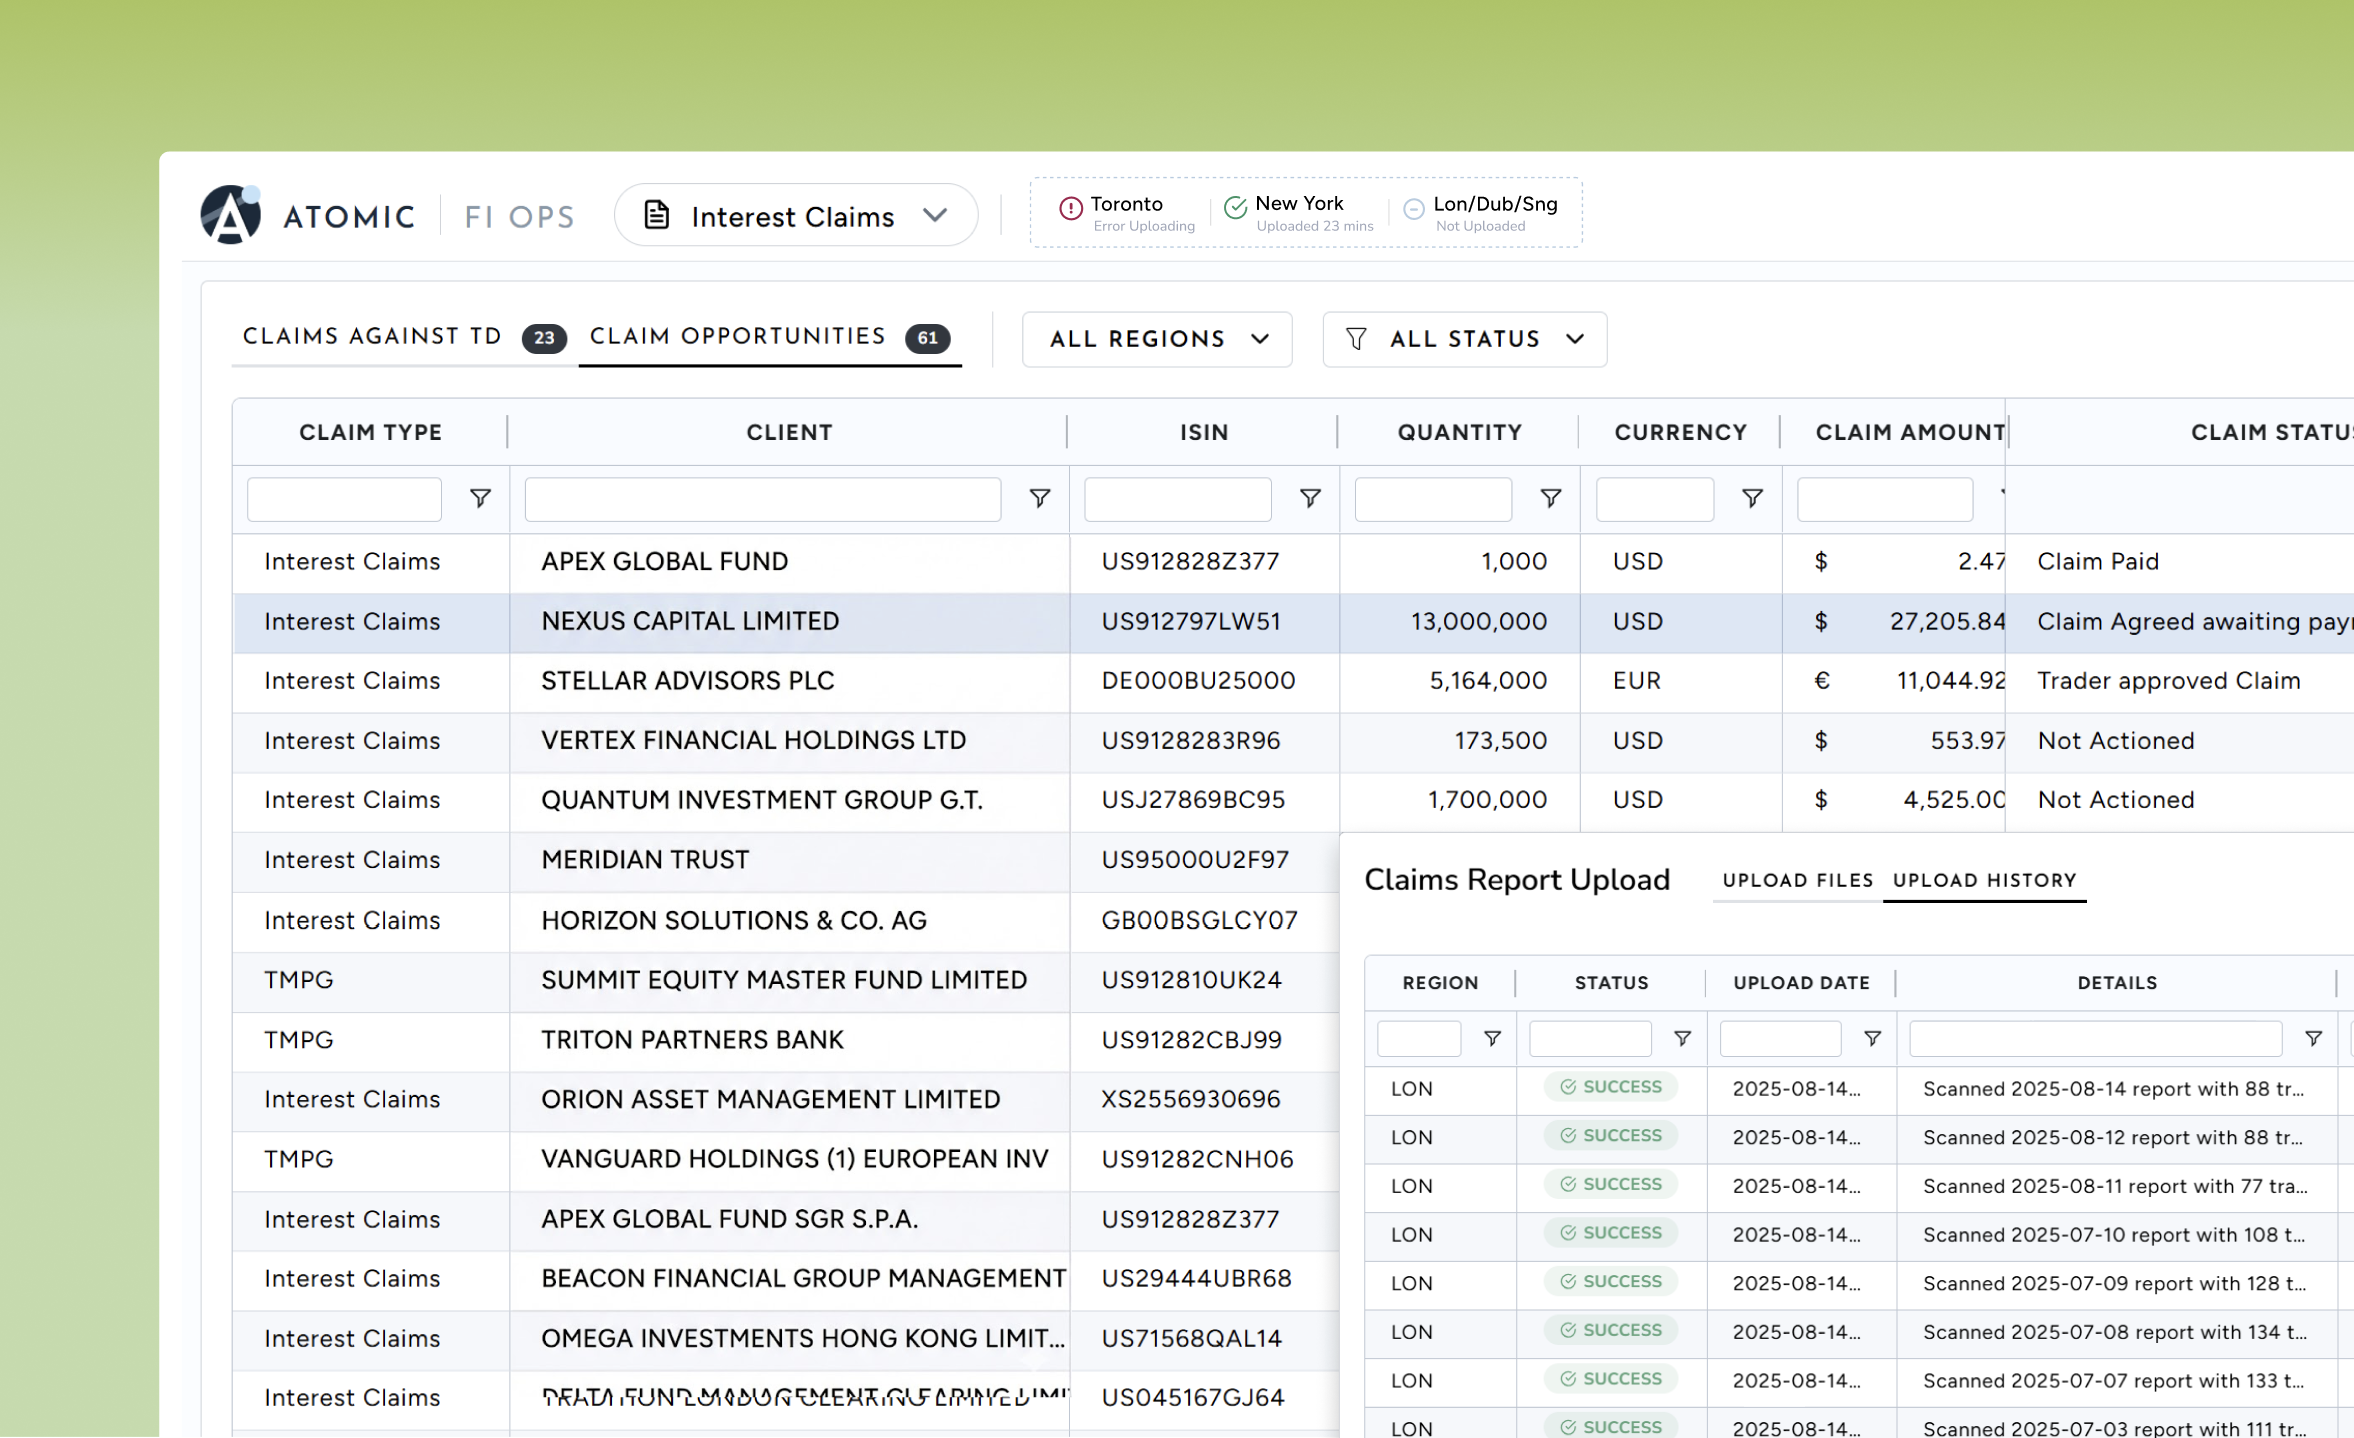Click the filter icon for Client column
The image size is (2354, 1438).
(1039, 498)
